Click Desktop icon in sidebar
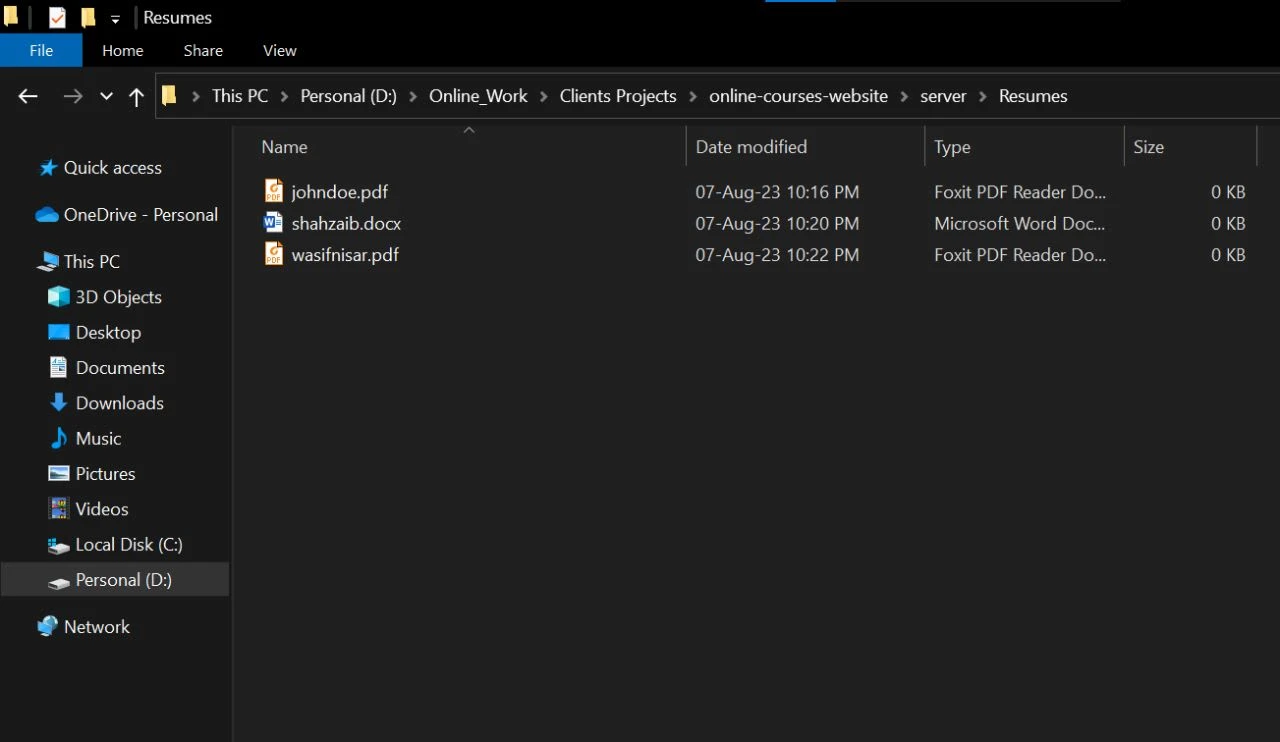Screen dimensions: 1280x742 [59, 332]
